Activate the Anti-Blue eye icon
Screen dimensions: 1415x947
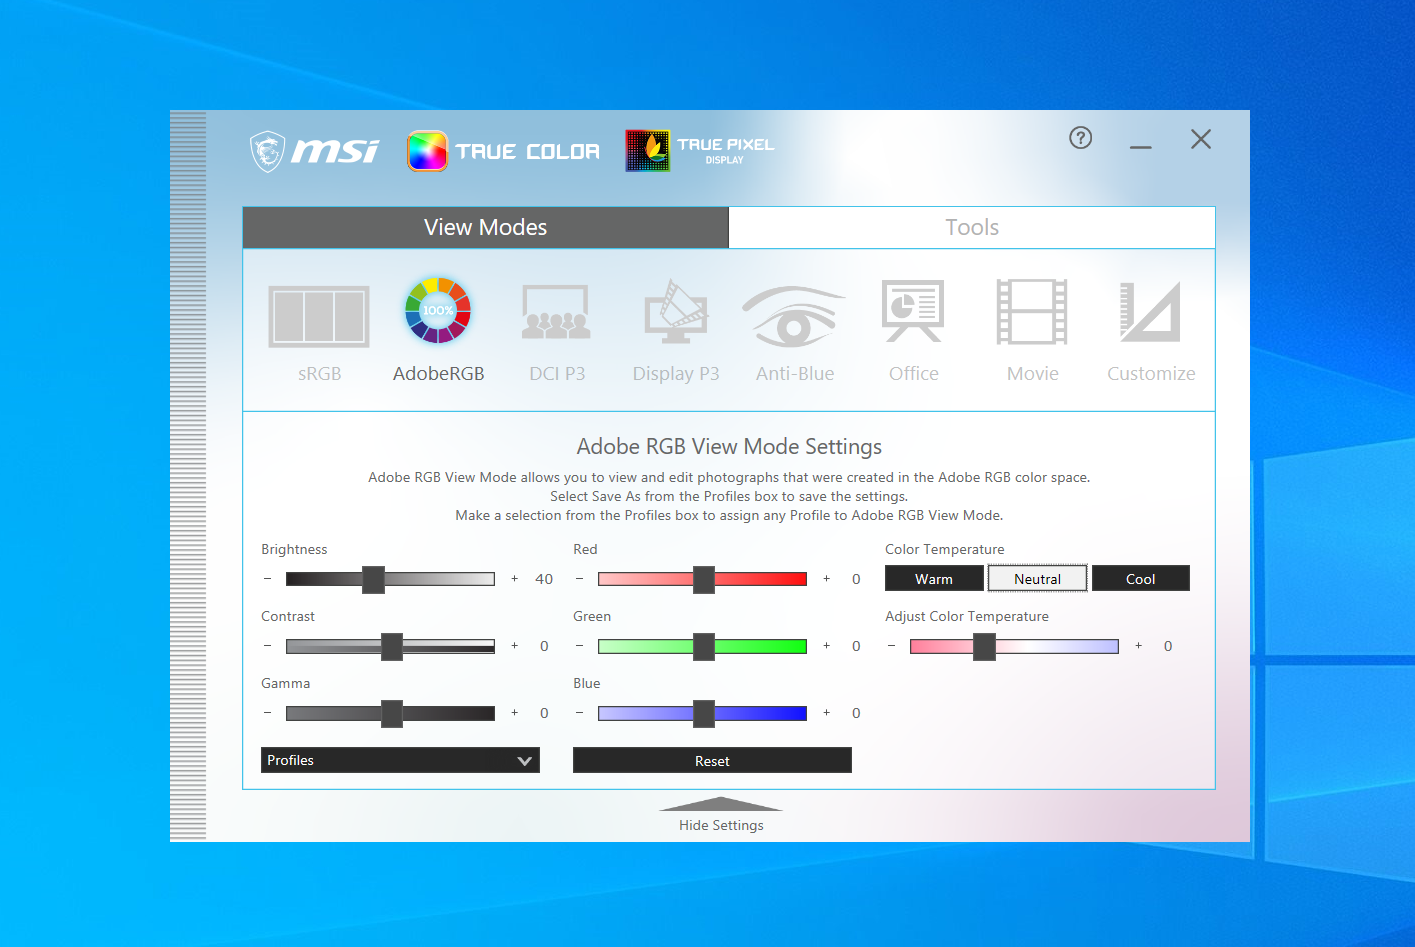[794, 315]
